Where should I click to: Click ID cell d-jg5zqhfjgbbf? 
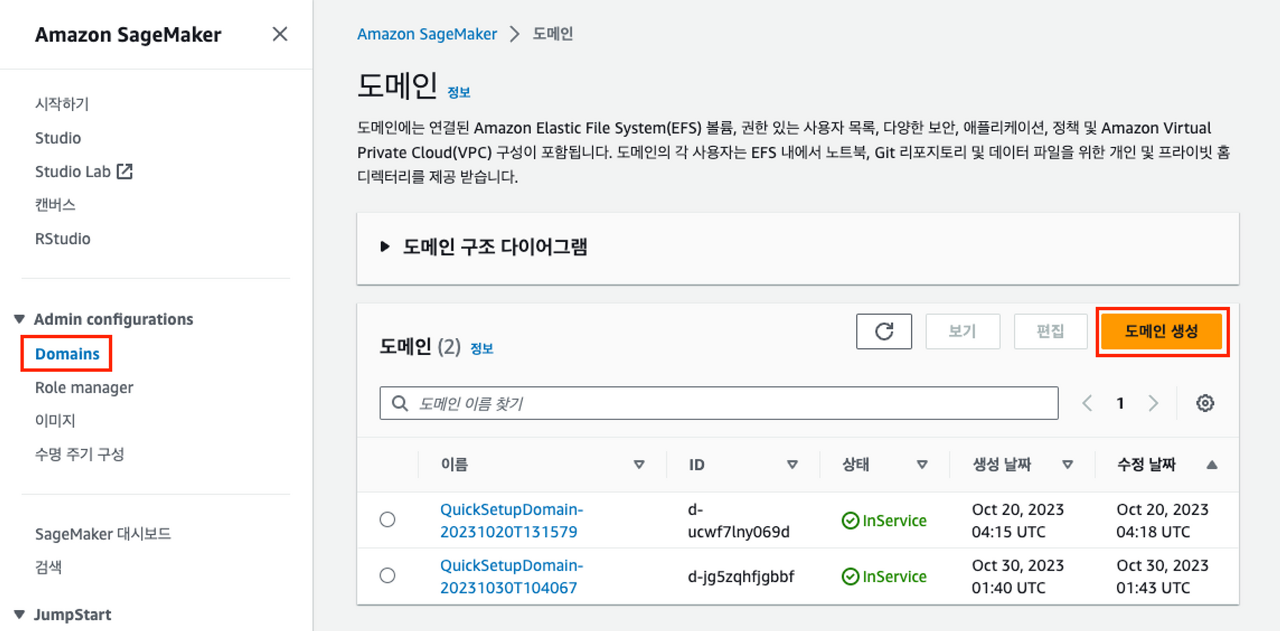(741, 576)
